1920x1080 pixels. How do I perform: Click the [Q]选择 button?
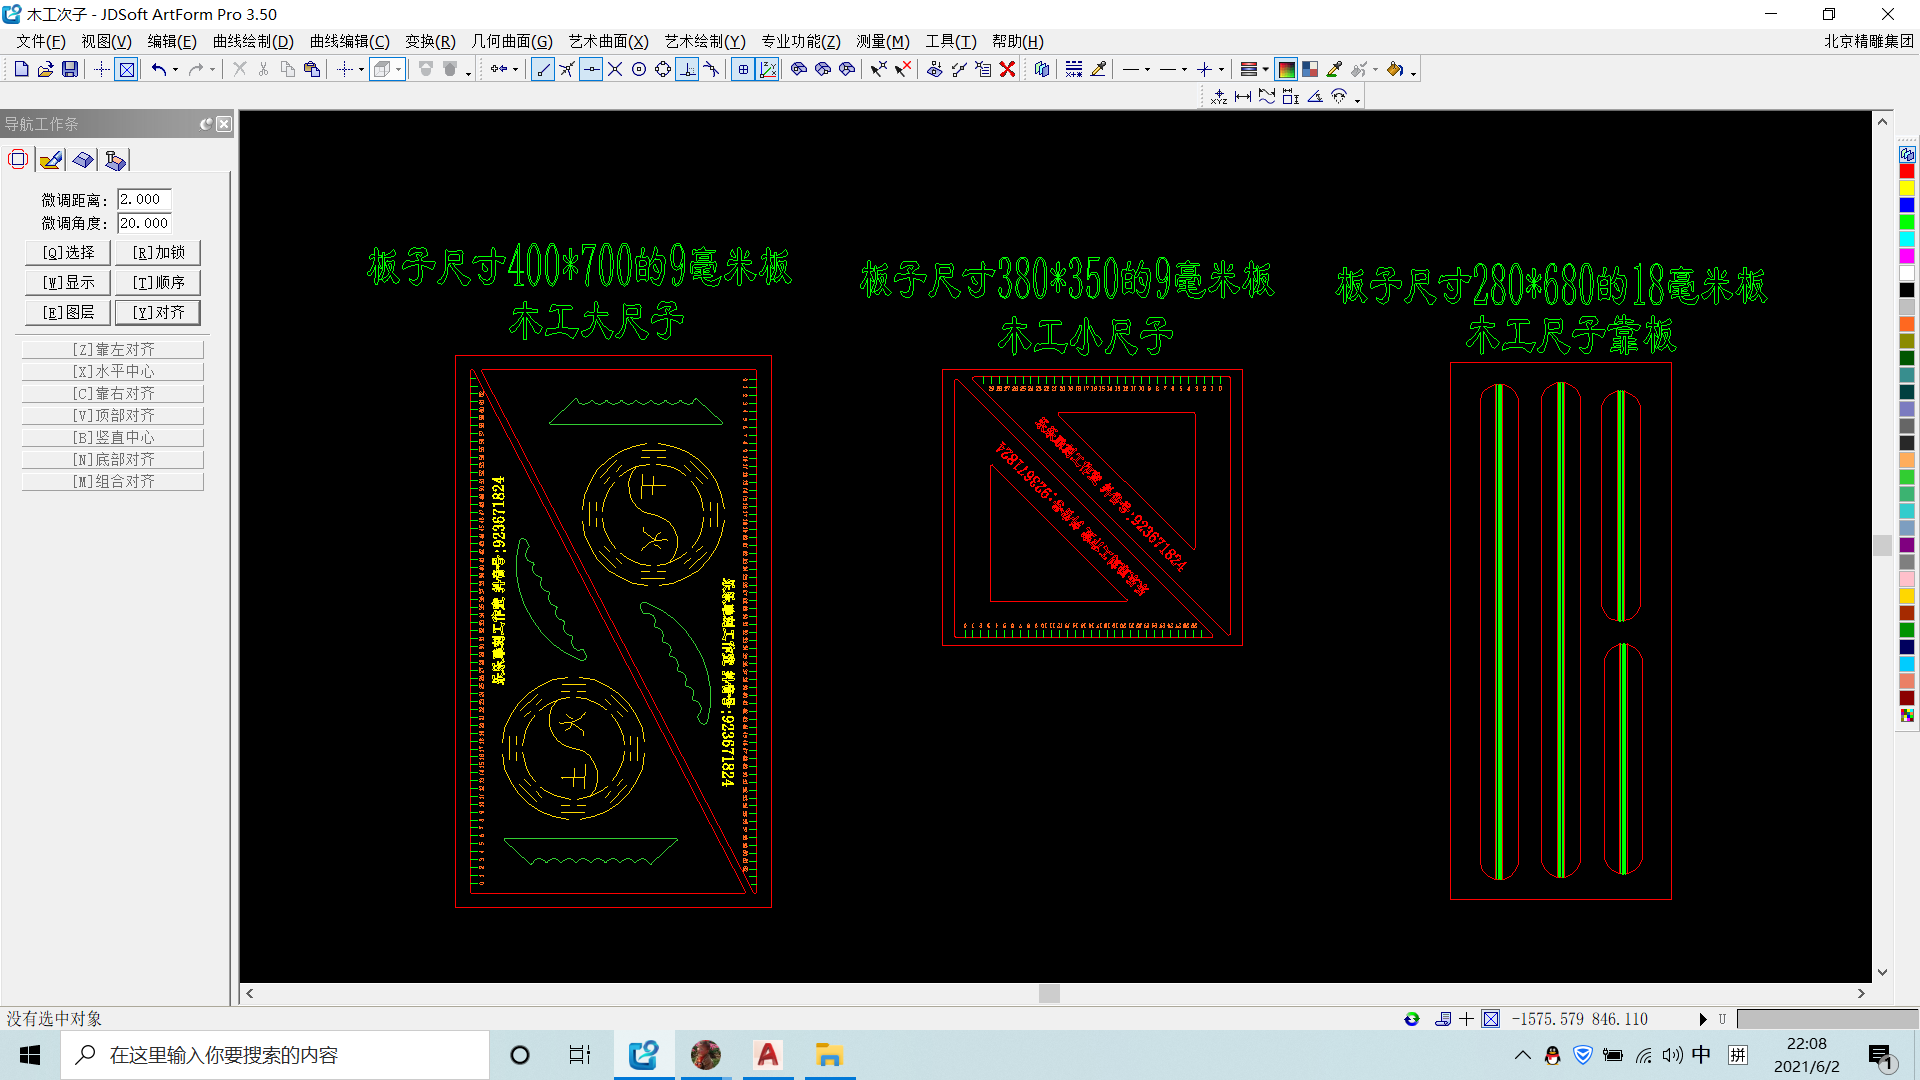coord(68,252)
